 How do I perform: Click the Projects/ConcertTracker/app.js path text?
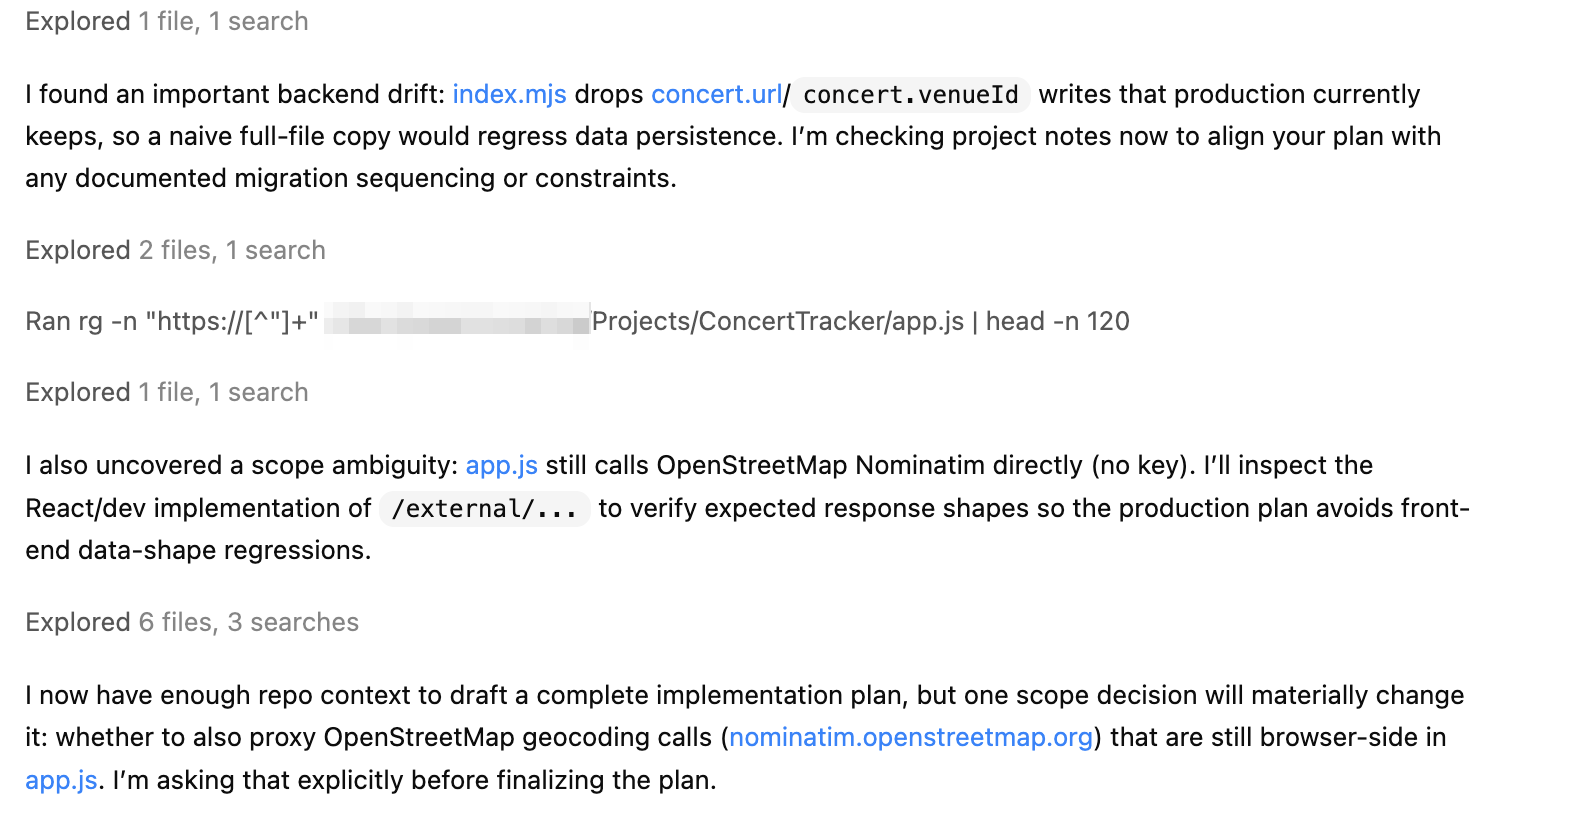(x=777, y=321)
